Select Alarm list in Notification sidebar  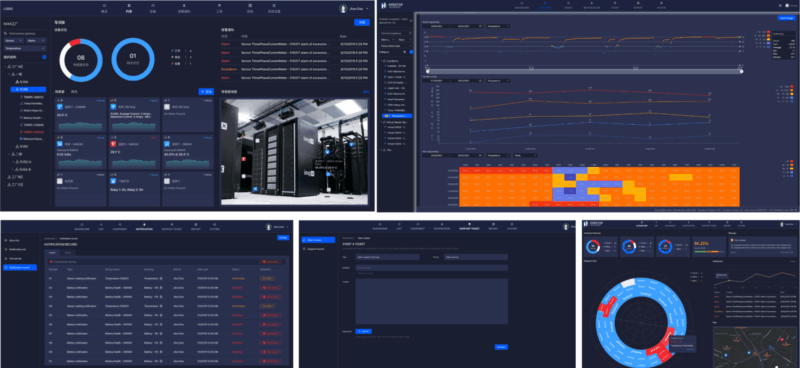[x=13, y=240]
